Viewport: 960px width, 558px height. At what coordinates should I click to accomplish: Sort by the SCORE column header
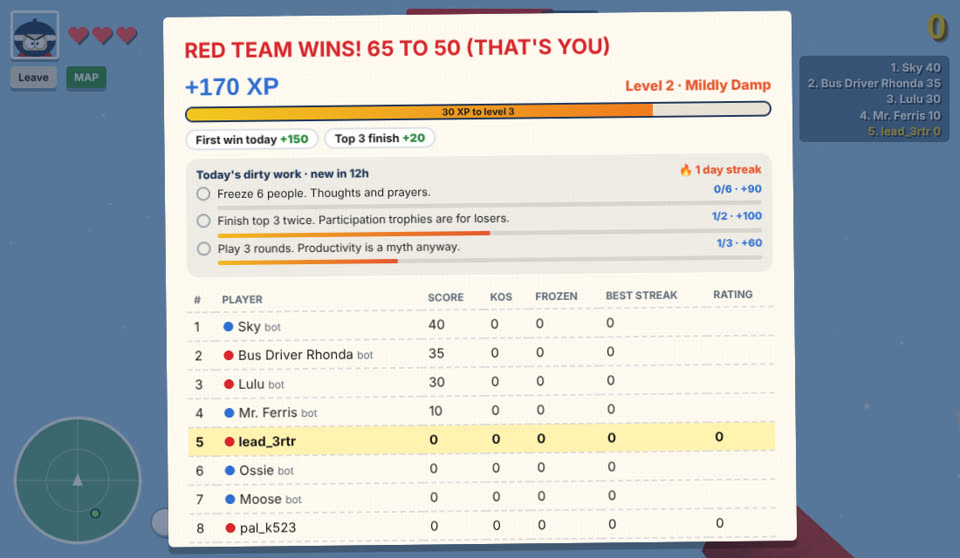[x=445, y=298]
